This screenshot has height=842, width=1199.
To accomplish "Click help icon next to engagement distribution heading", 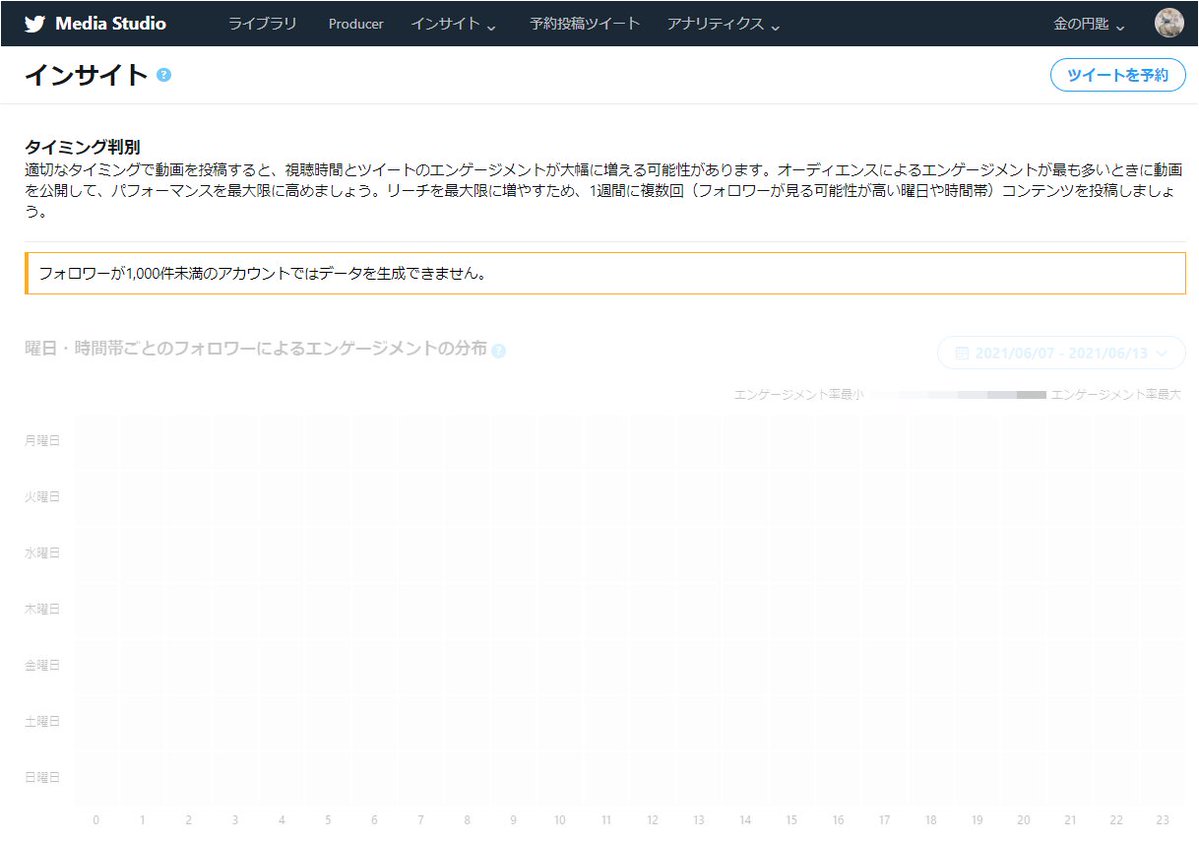I will 499,350.
